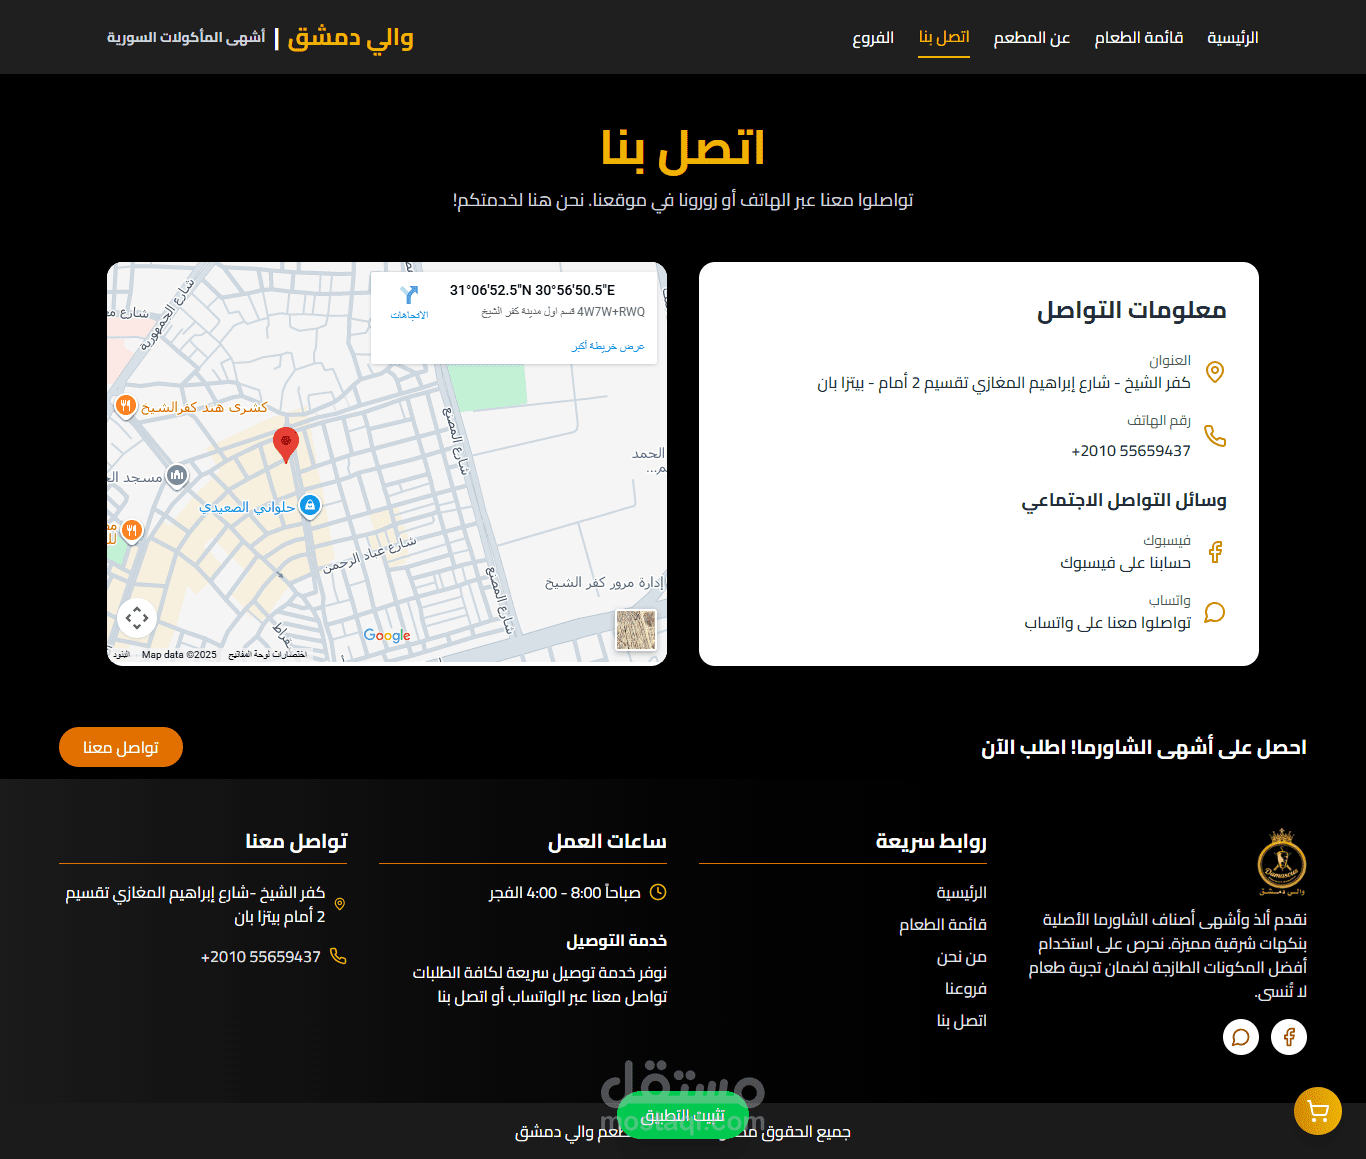1366x1159 pixels.
Task: Click the location pin icon beside العنوان
Action: pyautogui.click(x=1215, y=372)
